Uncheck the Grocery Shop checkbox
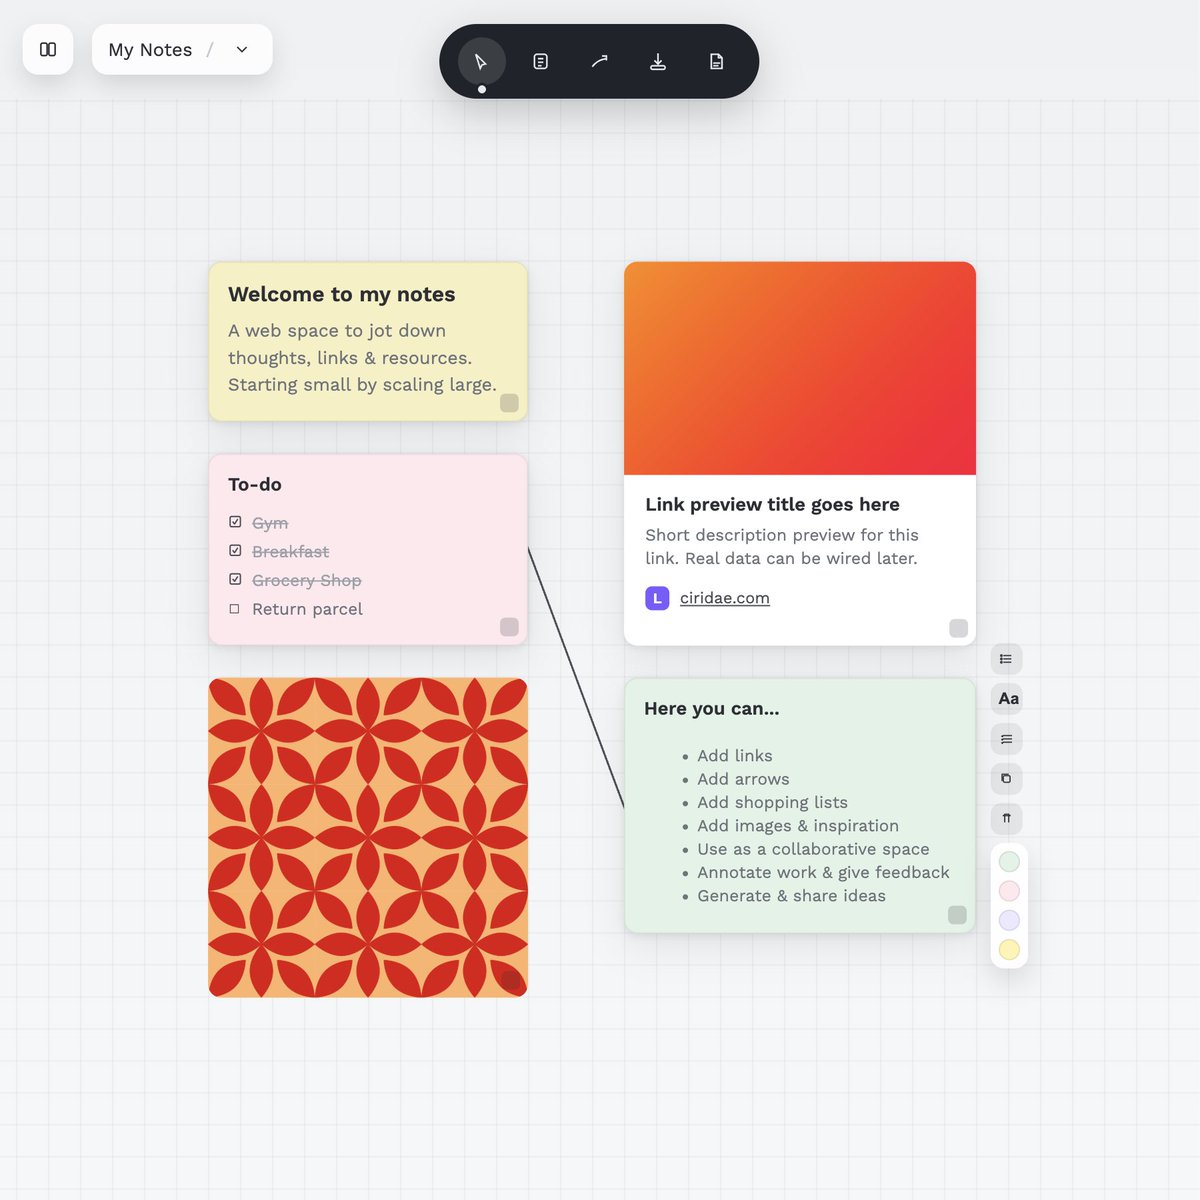 point(235,580)
